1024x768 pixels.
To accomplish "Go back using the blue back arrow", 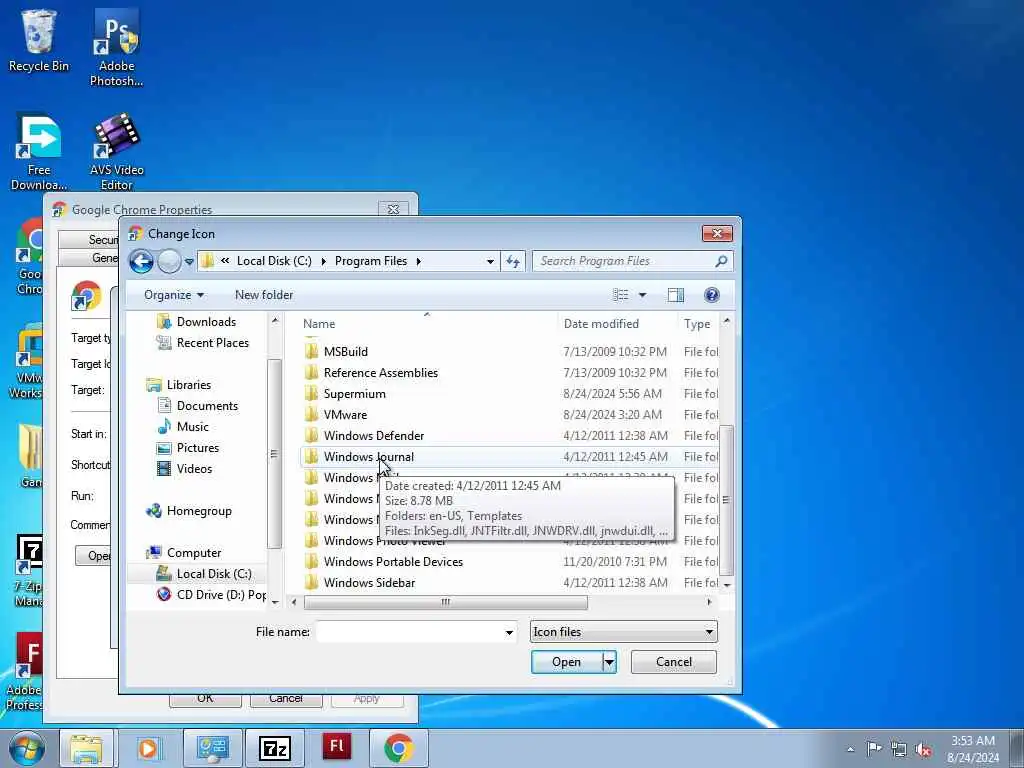I will coord(141,261).
